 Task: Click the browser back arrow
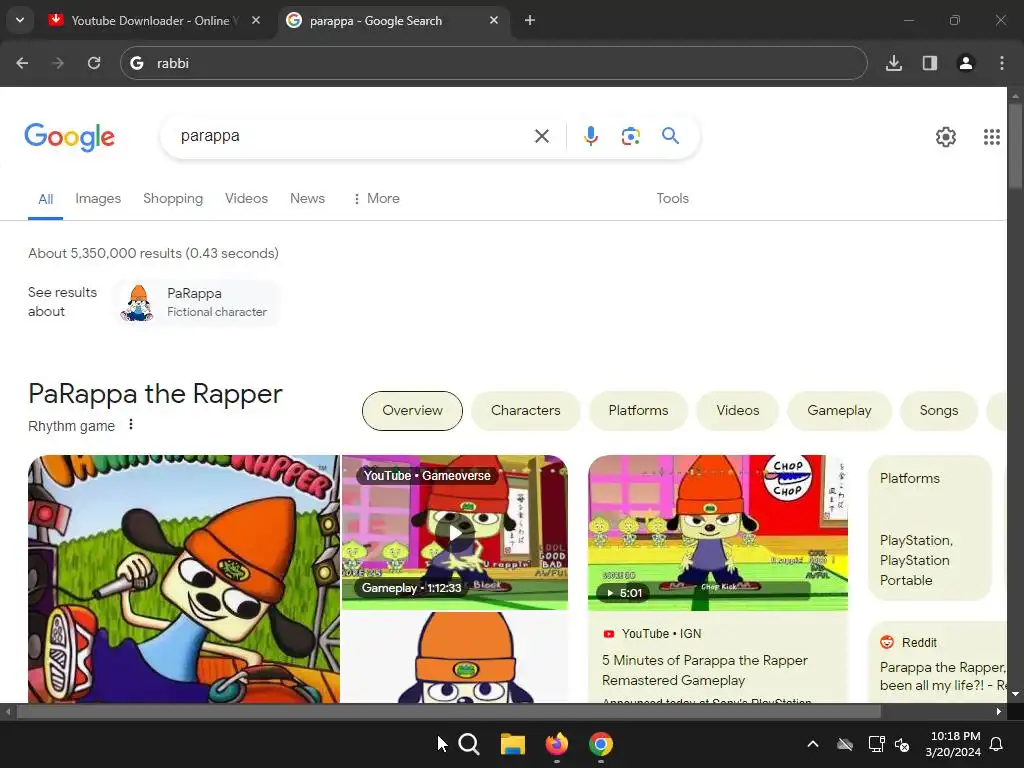pos(22,63)
